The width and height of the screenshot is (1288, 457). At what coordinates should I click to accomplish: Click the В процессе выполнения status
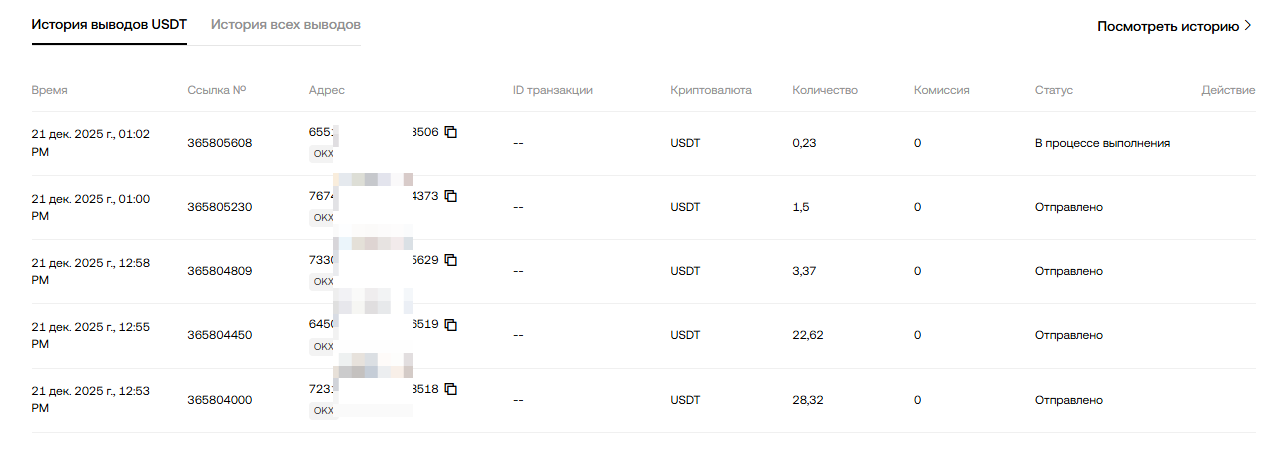pos(1102,143)
